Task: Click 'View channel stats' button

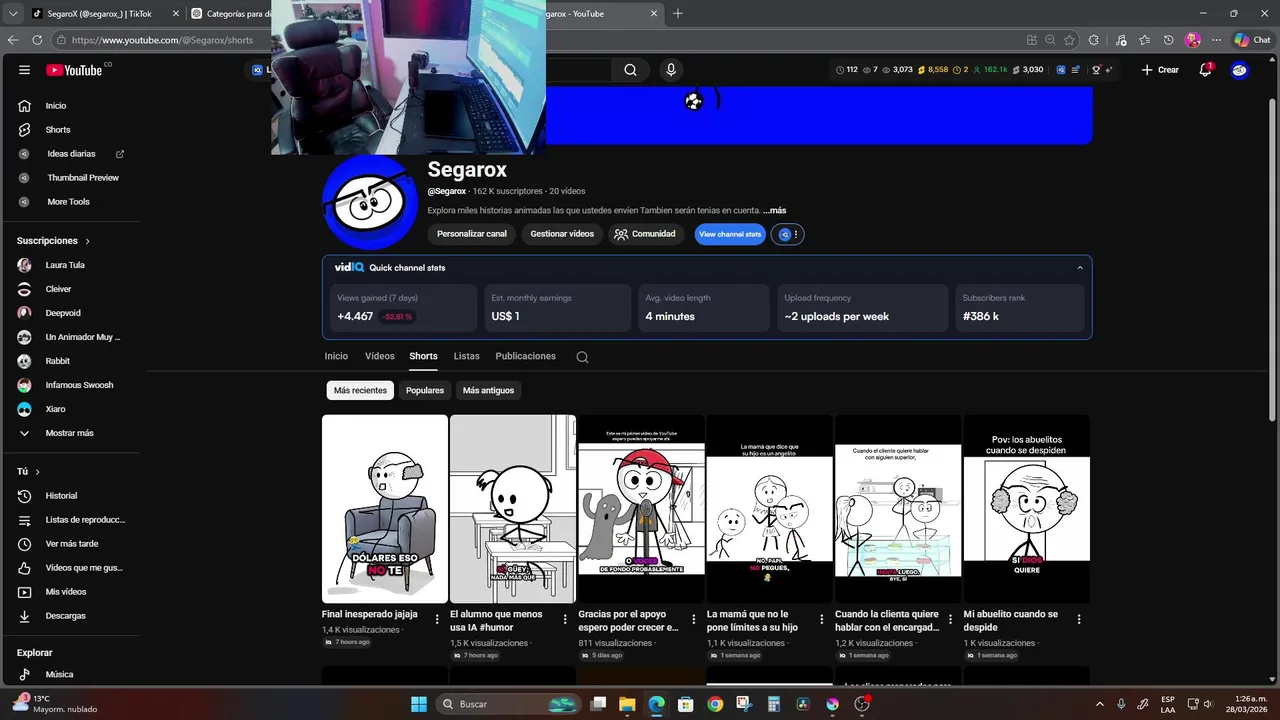Action: 730,234
